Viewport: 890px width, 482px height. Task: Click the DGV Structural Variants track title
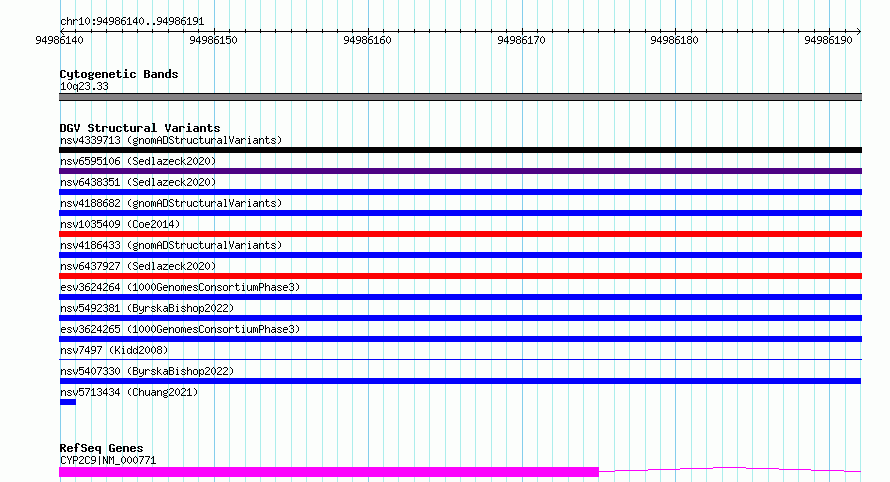(x=140, y=128)
